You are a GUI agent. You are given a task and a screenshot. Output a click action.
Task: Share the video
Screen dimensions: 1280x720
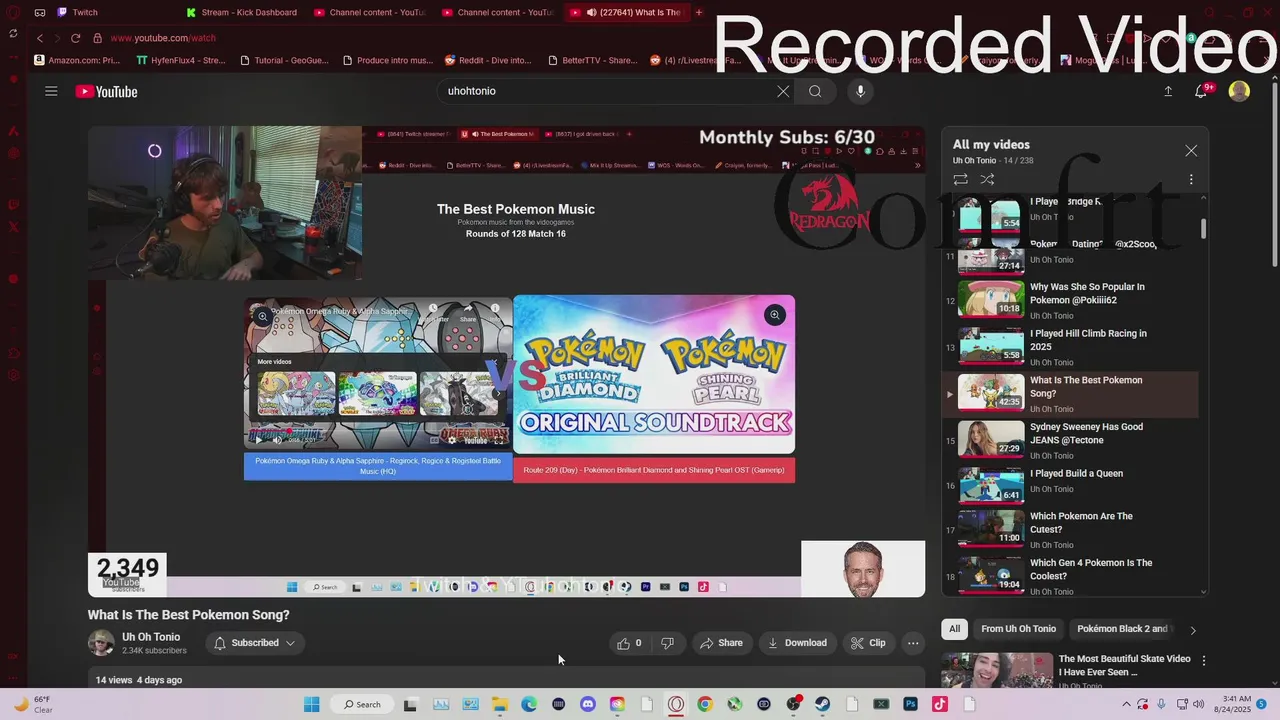[x=721, y=643]
